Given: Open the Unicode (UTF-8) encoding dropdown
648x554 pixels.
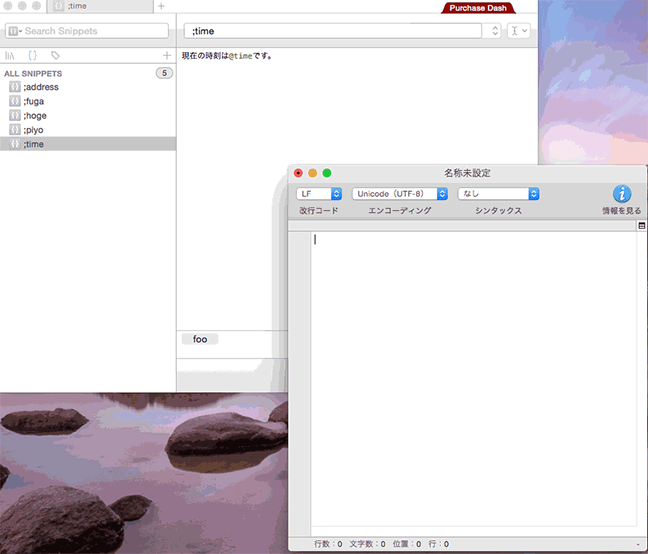Looking at the screenshot, I should tap(399, 193).
